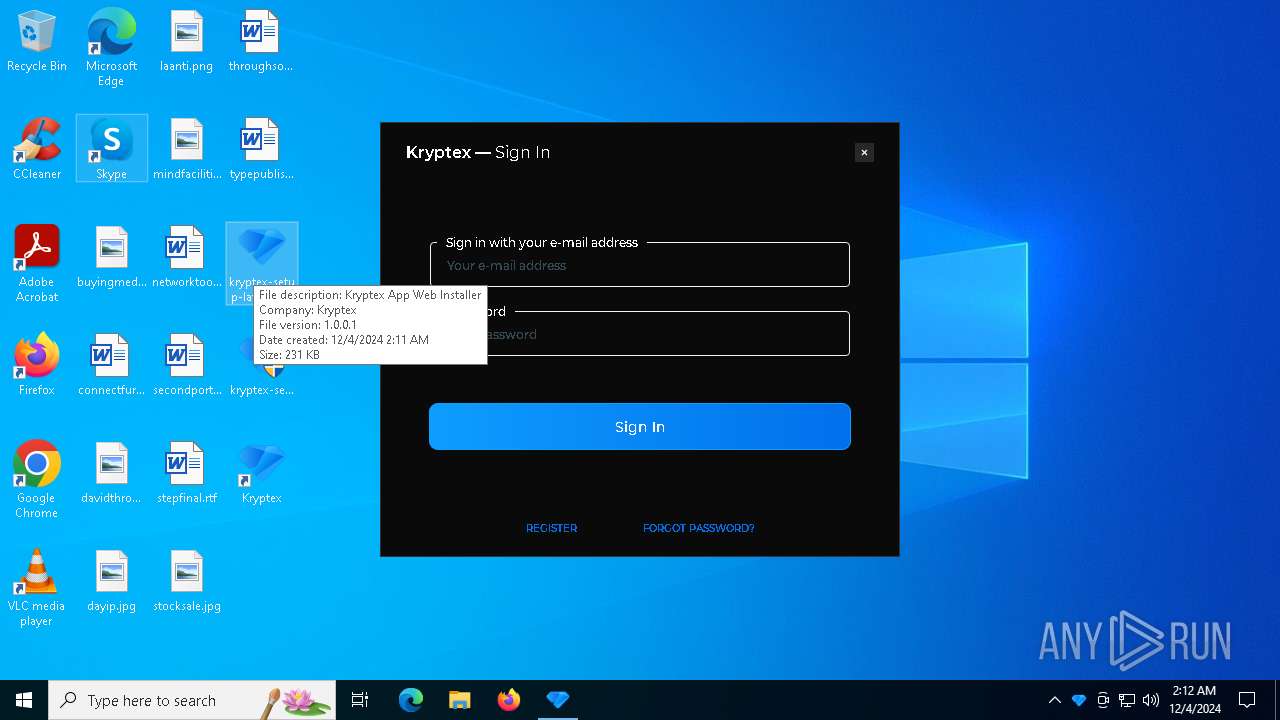Screen dimensions: 1280x720
Task: Select the kryptex-se... file icon
Action: [x=262, y=377]
